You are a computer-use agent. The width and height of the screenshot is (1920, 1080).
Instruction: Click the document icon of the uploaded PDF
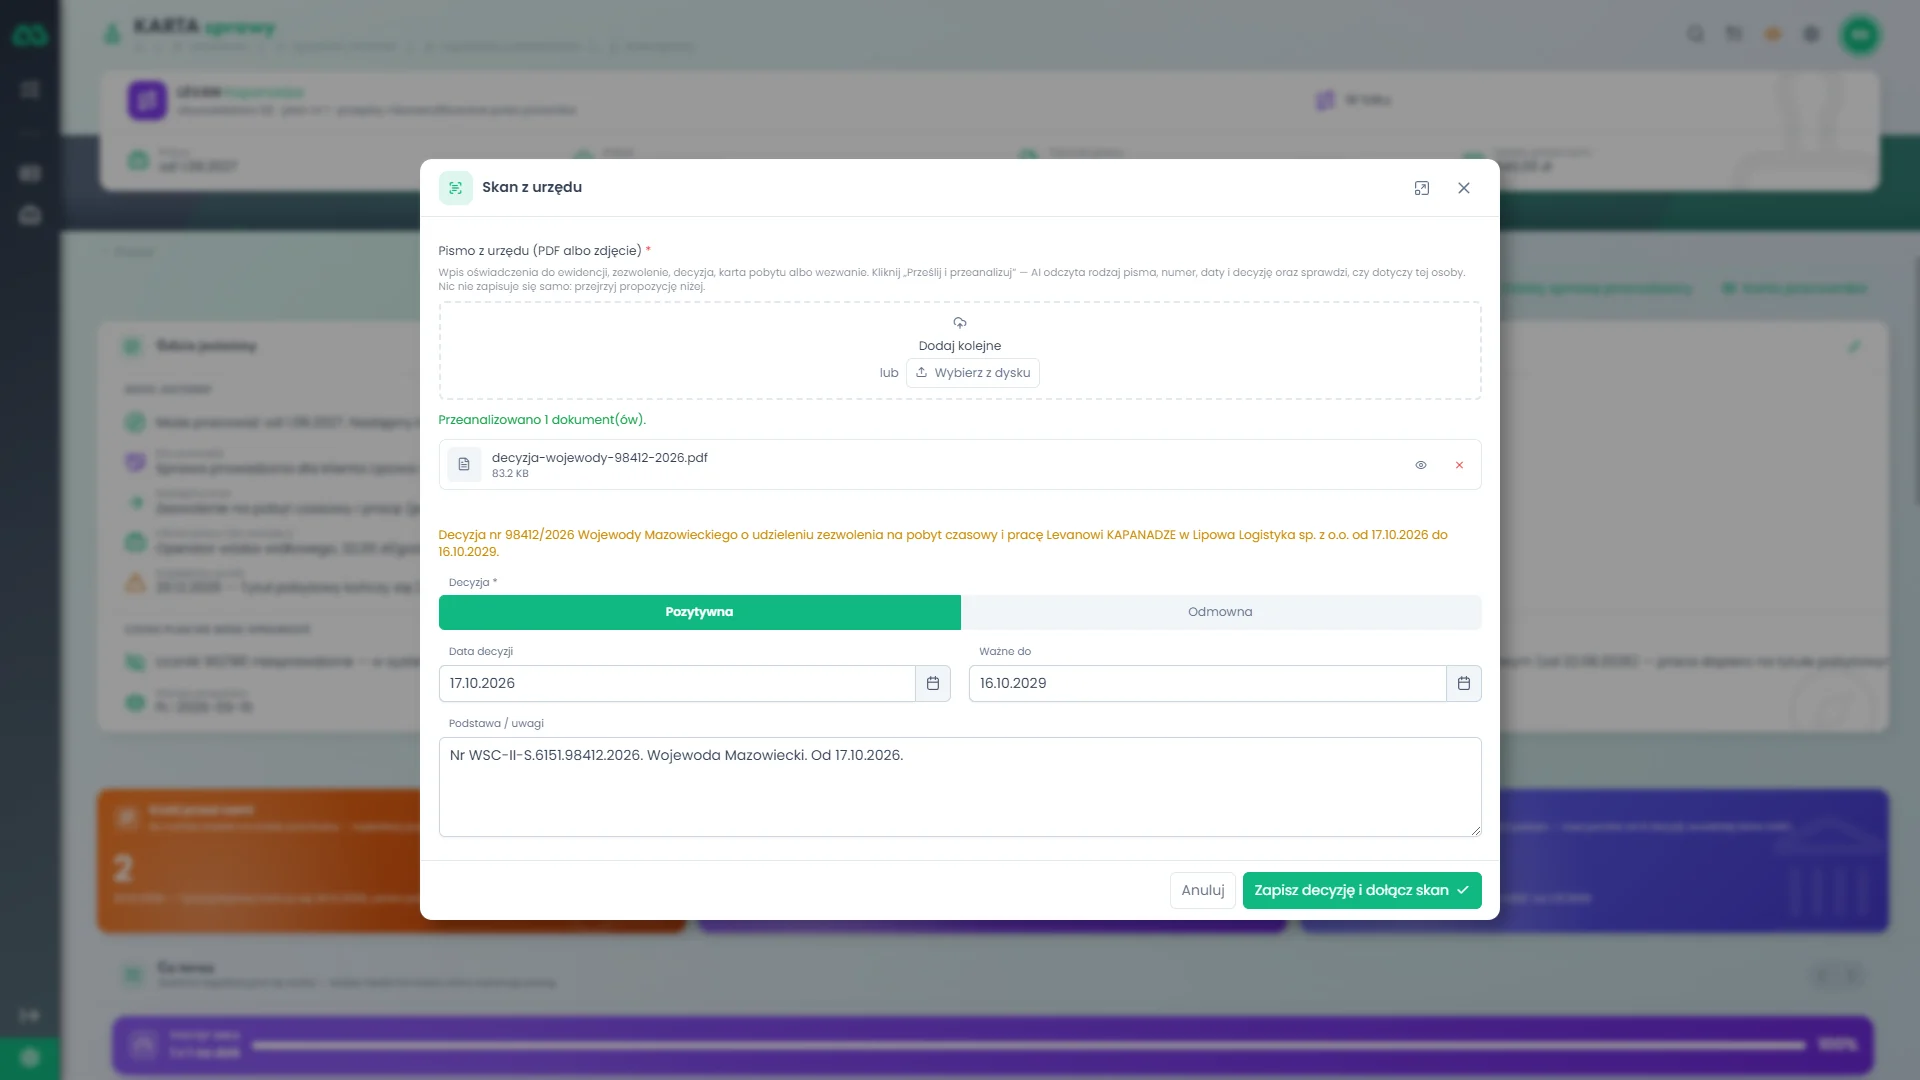464,465
